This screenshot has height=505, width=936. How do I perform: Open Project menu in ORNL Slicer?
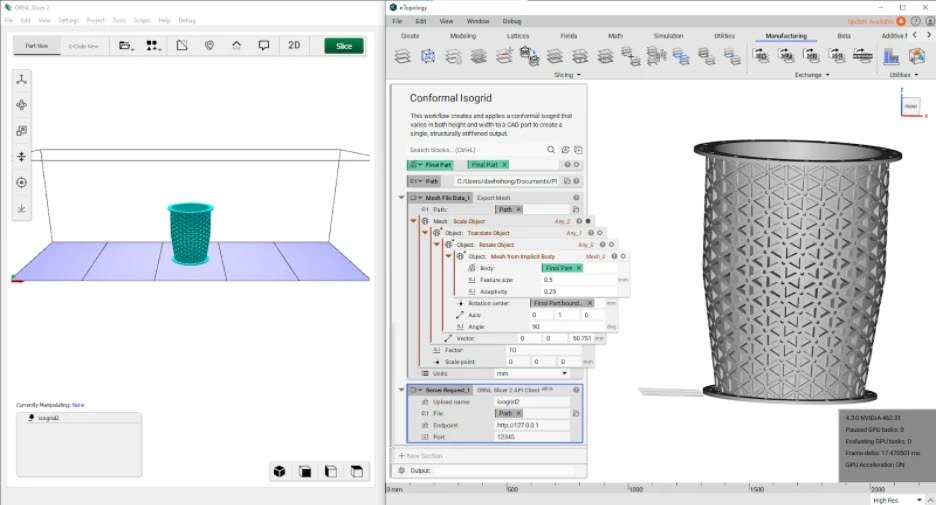click(x=96, y=20)
